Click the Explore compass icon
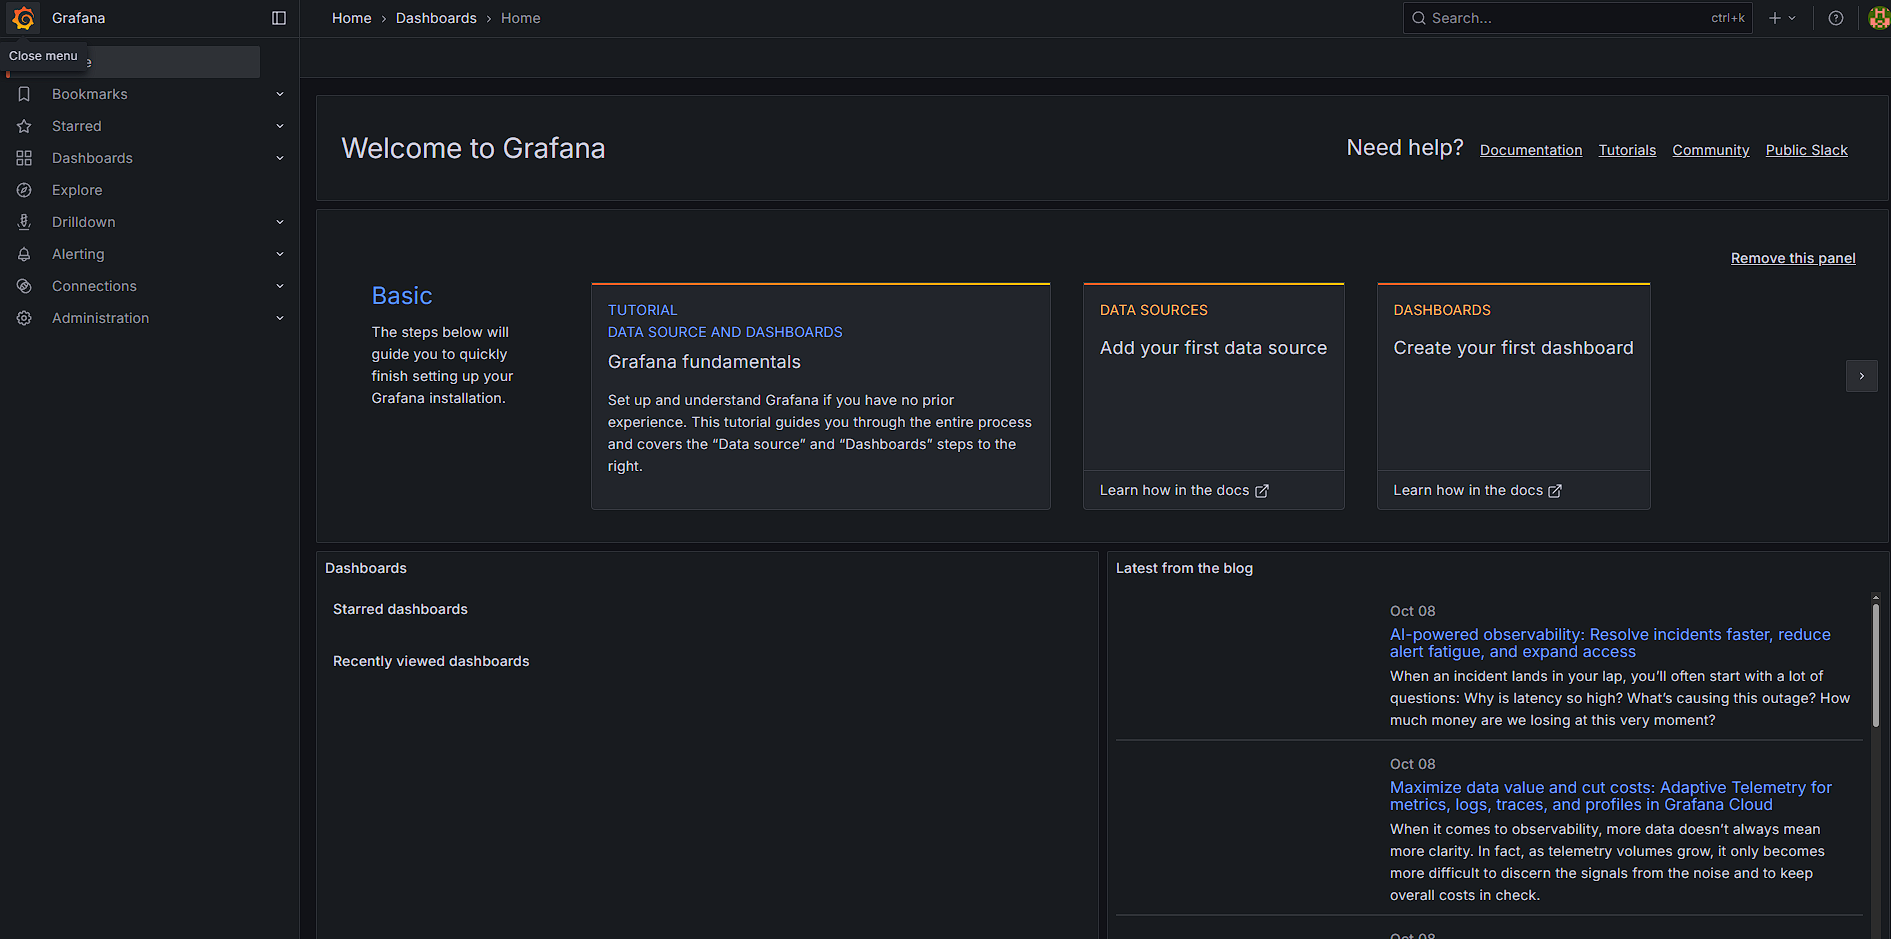1891x939 pixels. [x=24, y=190]
